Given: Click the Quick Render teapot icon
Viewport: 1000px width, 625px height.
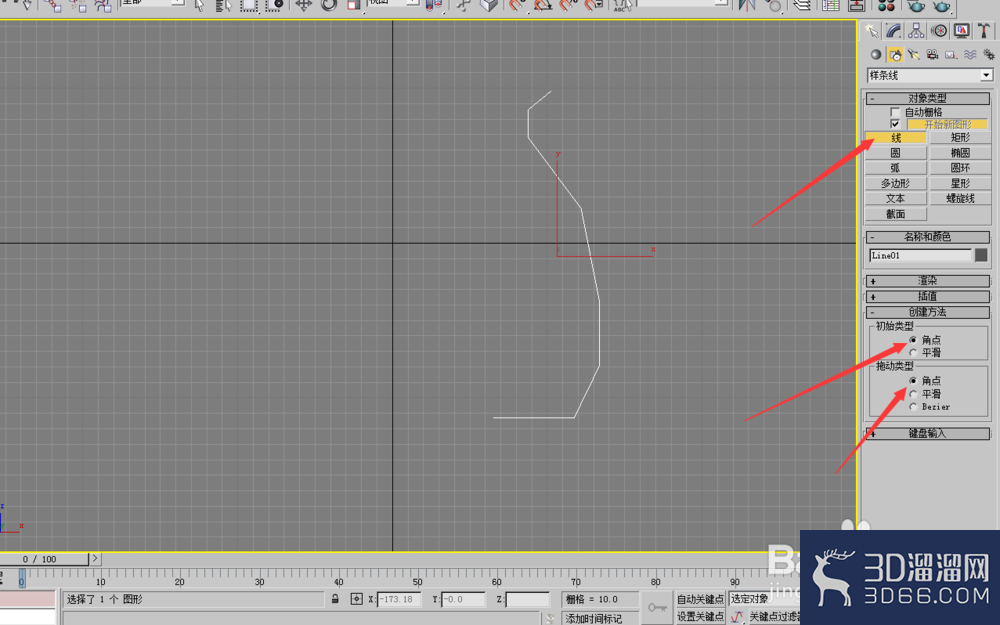Looking at the screenshot, I should 941,5.
